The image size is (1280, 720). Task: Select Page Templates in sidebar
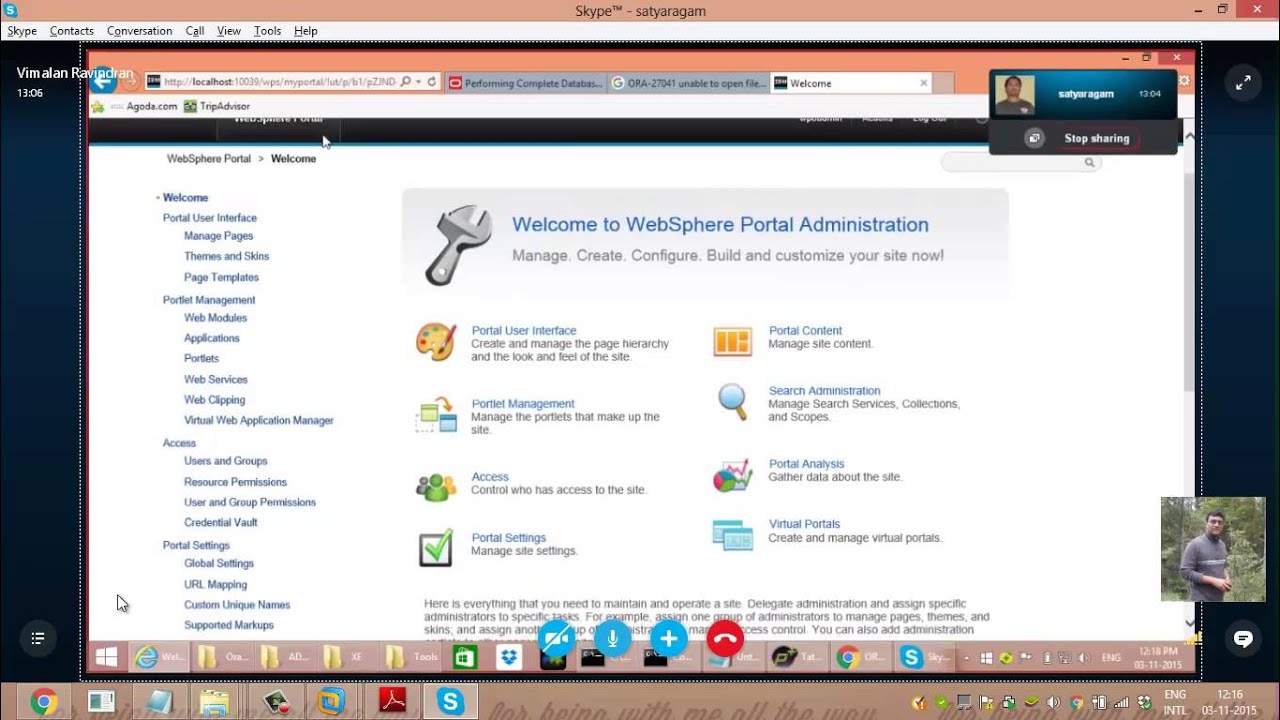[221, 277]
